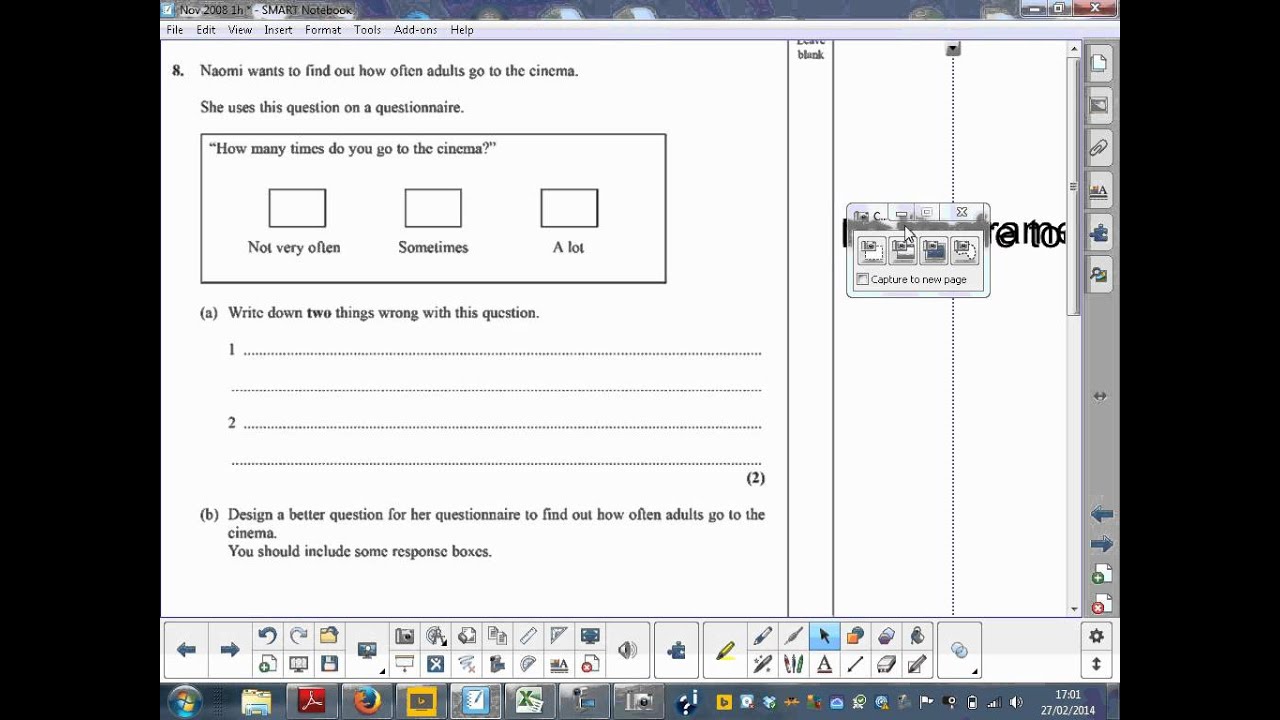The image size is (1280, 720).
Task: Open Add-ons tab in side panel
Action: [x=1098, y=233]
